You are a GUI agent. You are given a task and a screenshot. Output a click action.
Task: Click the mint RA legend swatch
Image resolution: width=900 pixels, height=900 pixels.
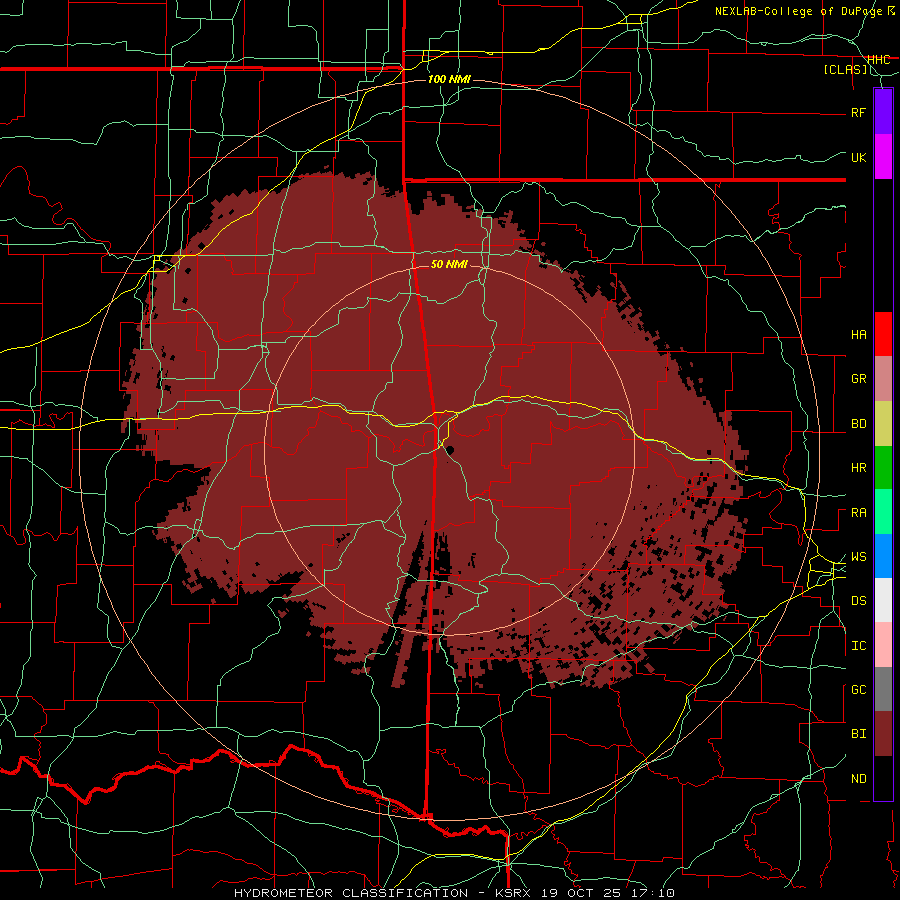point(883,512)
